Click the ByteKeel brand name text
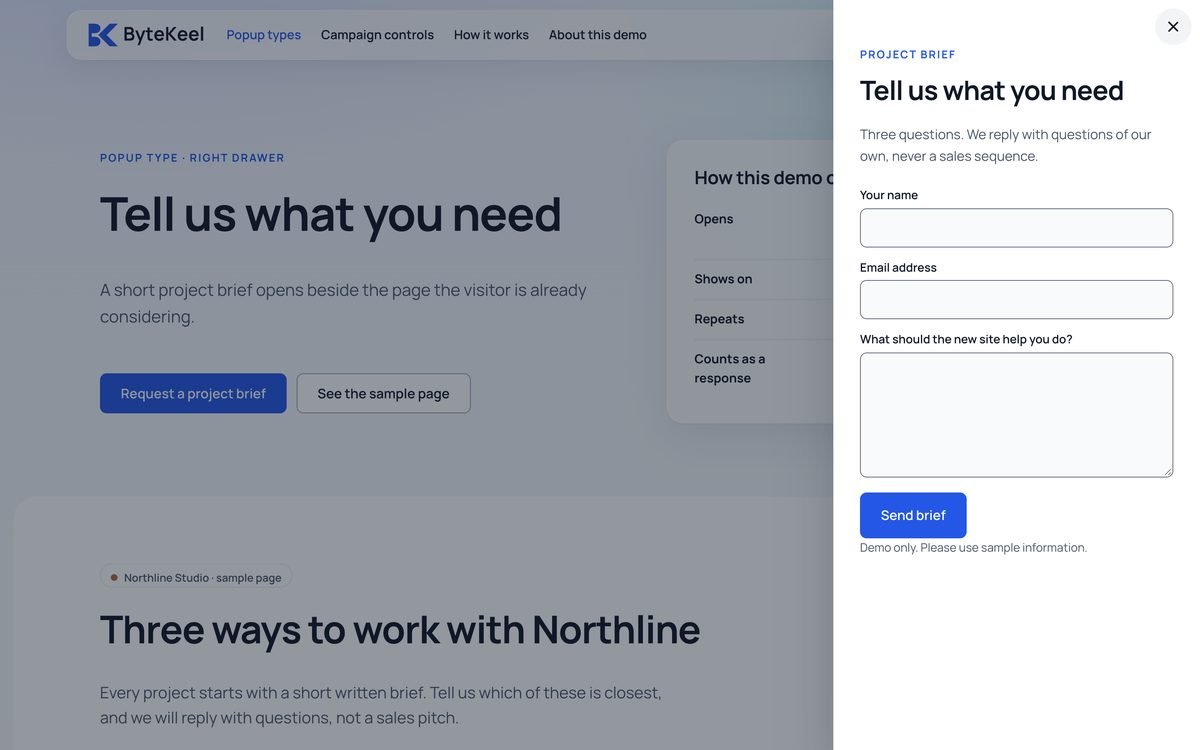1200x750 pixels. point(163,35)
